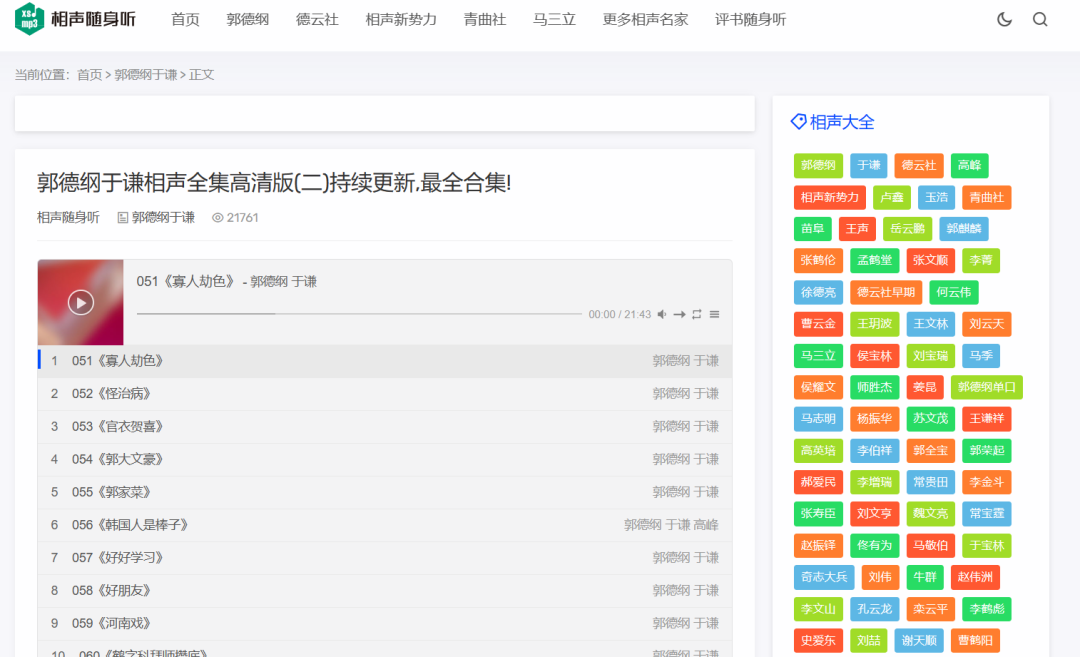Screen dimensions: 1080x657
Task: Play track 056《韩国人是棒子》
Action: click(385, 525)
